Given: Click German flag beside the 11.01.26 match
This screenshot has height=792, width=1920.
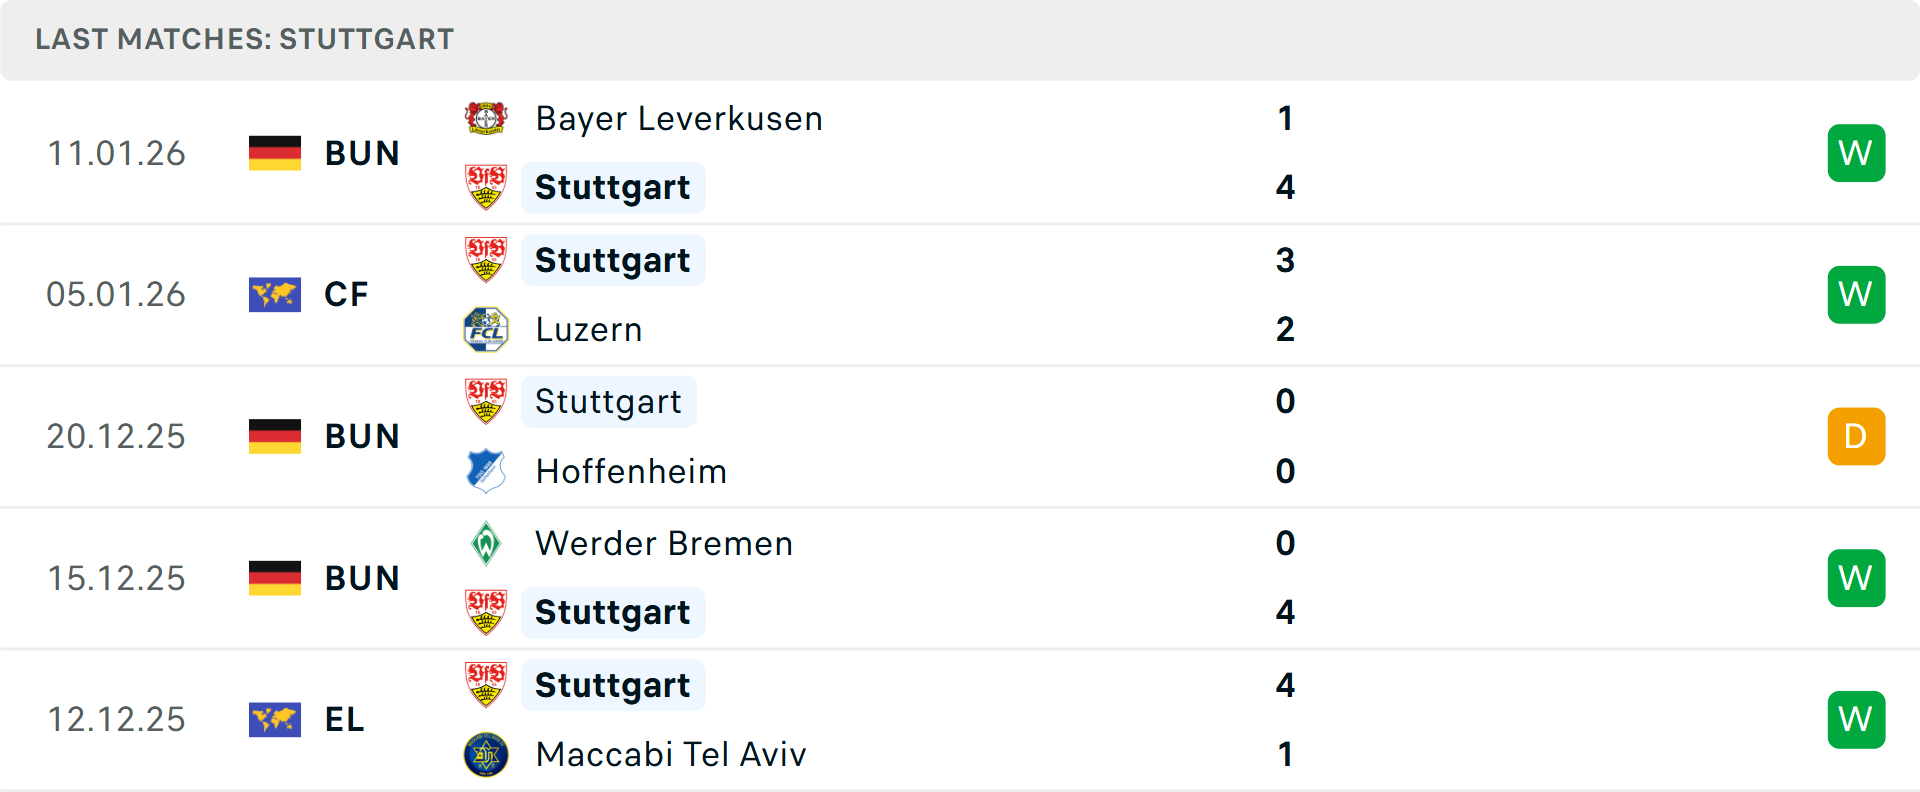Looking at the screenshot, I should pos(275,153).
